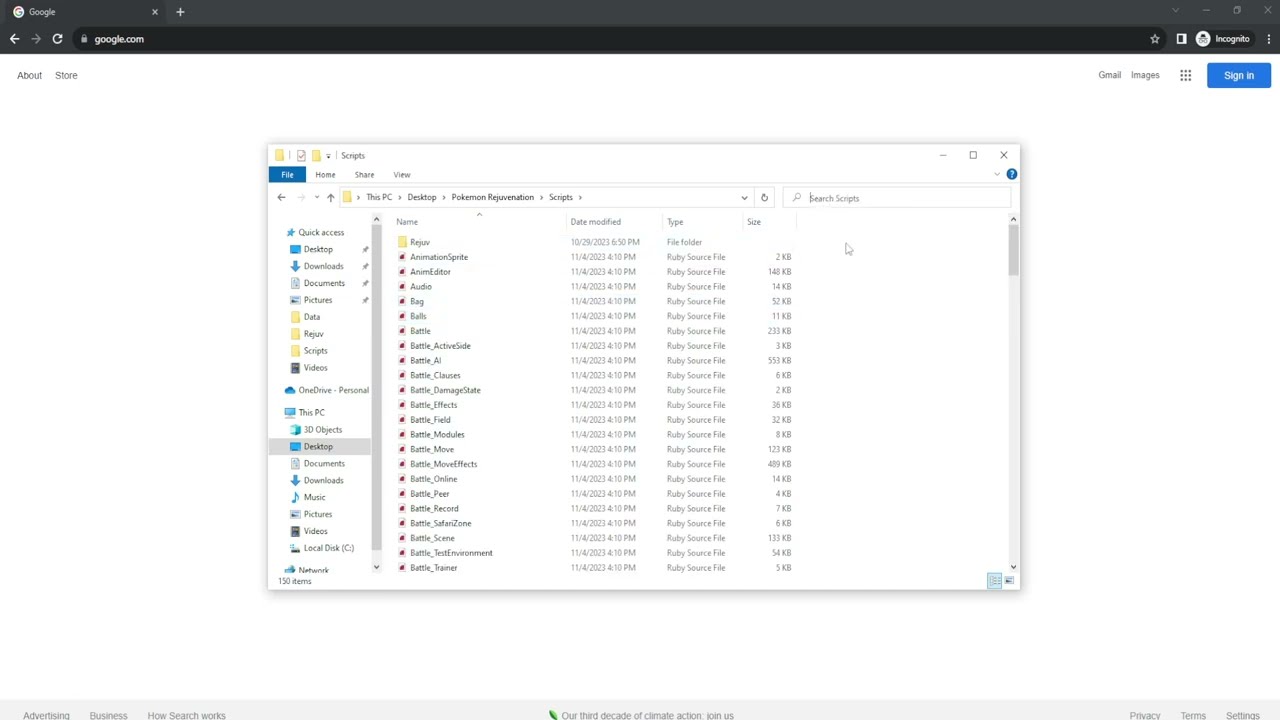This screenshot has width=1280, height=720.
Task: Go back in File Explorer
Action: [281, 198]
